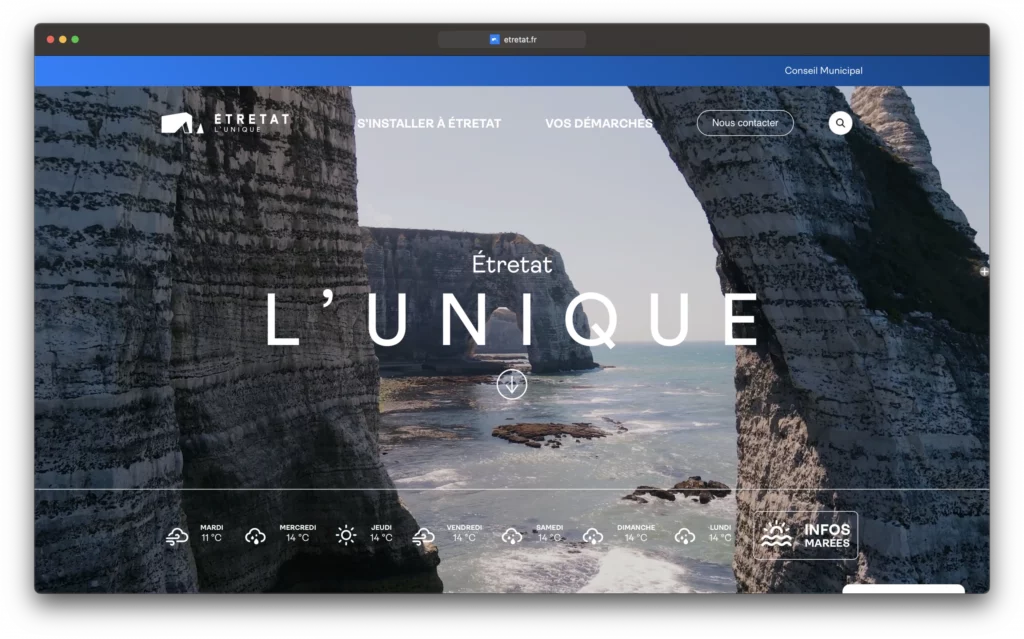Click the Lundi rain cloud icon
Image resolution: width=1024 pixels, height=639 pixels.
[685, 536]
